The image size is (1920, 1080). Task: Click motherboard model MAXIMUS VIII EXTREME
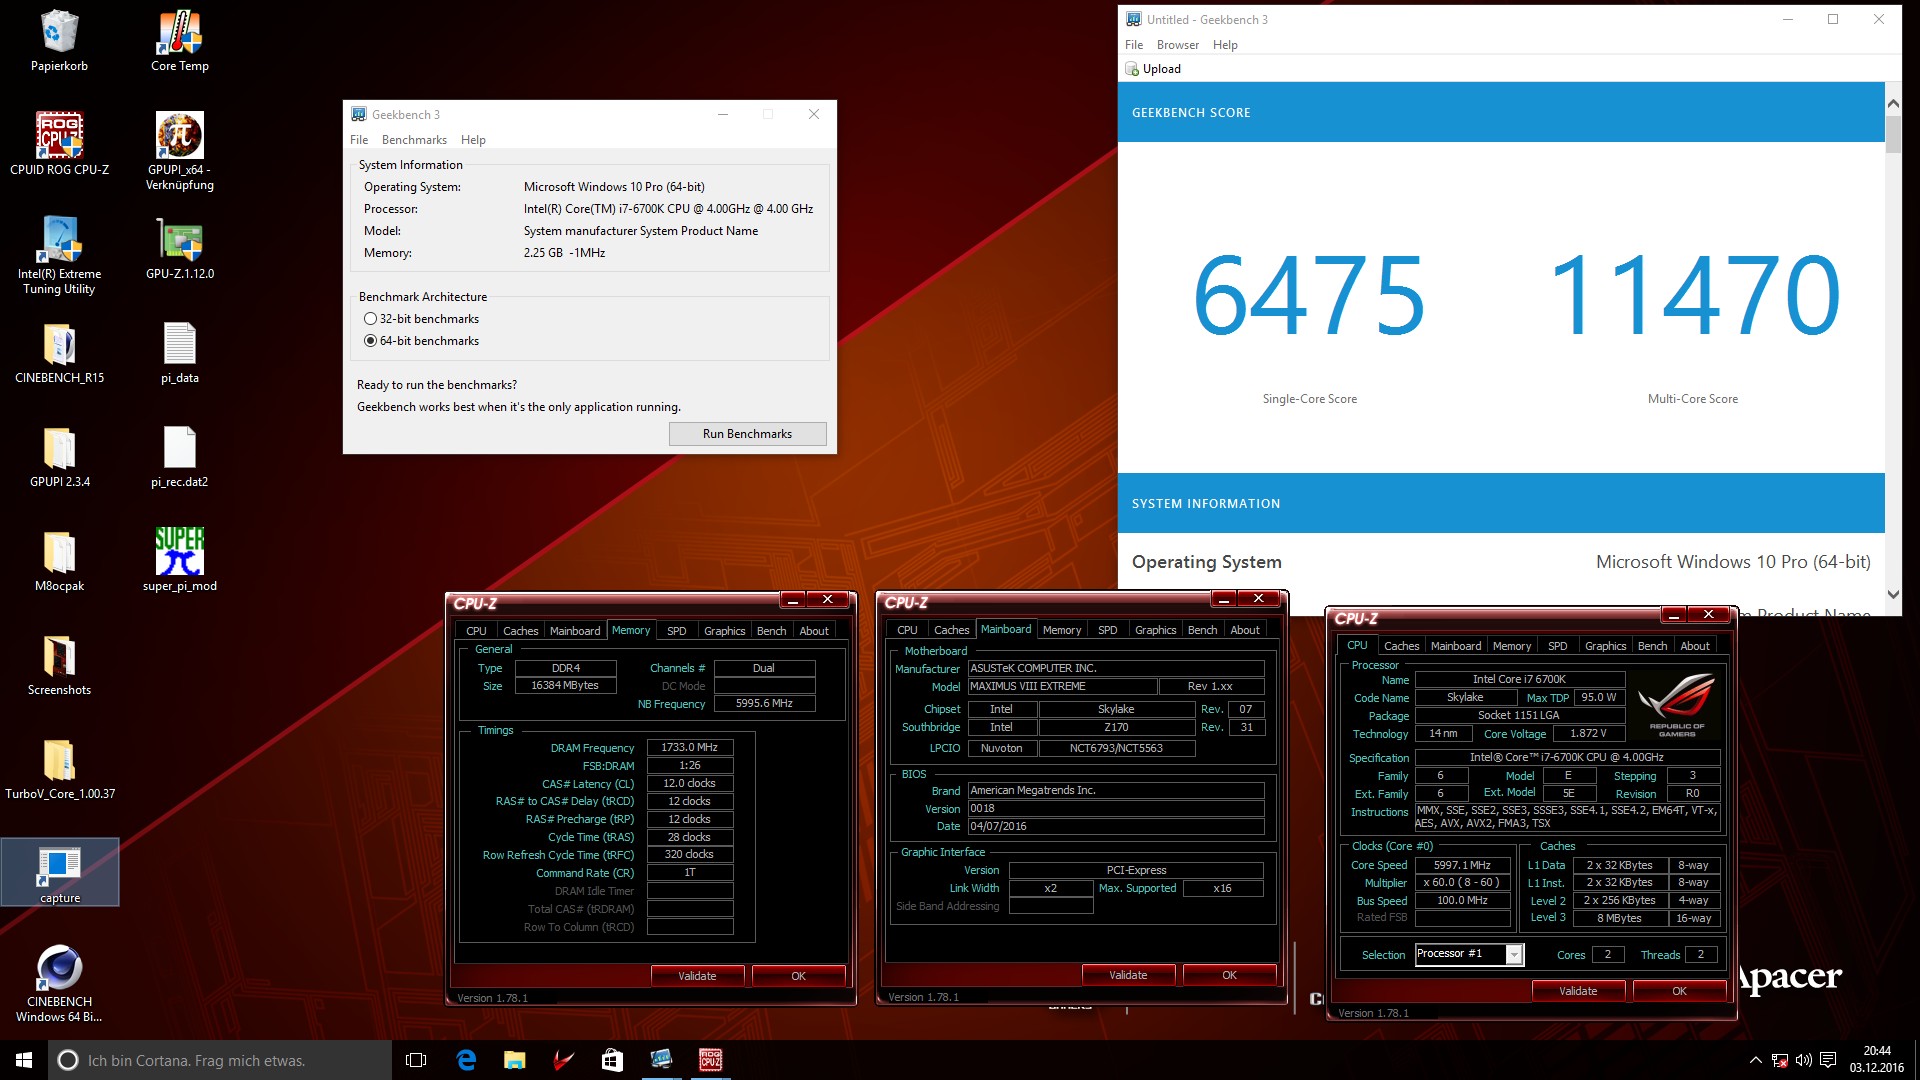click(x=1062, y=687)
